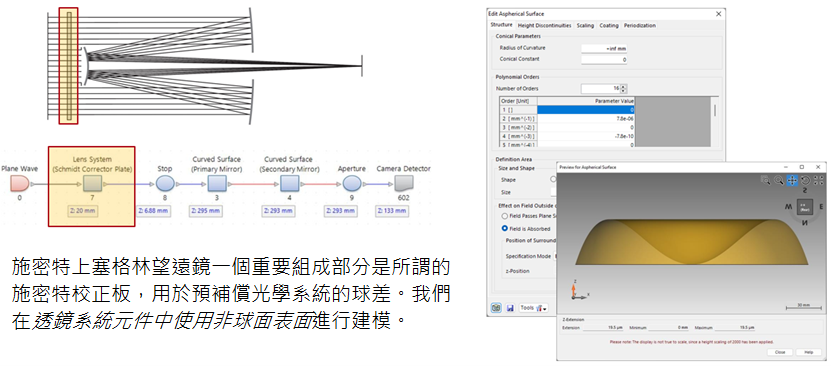Image resolution: width=831 pixels, height=366 pixels.
Task: Toggle the preview button at dialog bottom-left
Action: (x=496, y=308)
